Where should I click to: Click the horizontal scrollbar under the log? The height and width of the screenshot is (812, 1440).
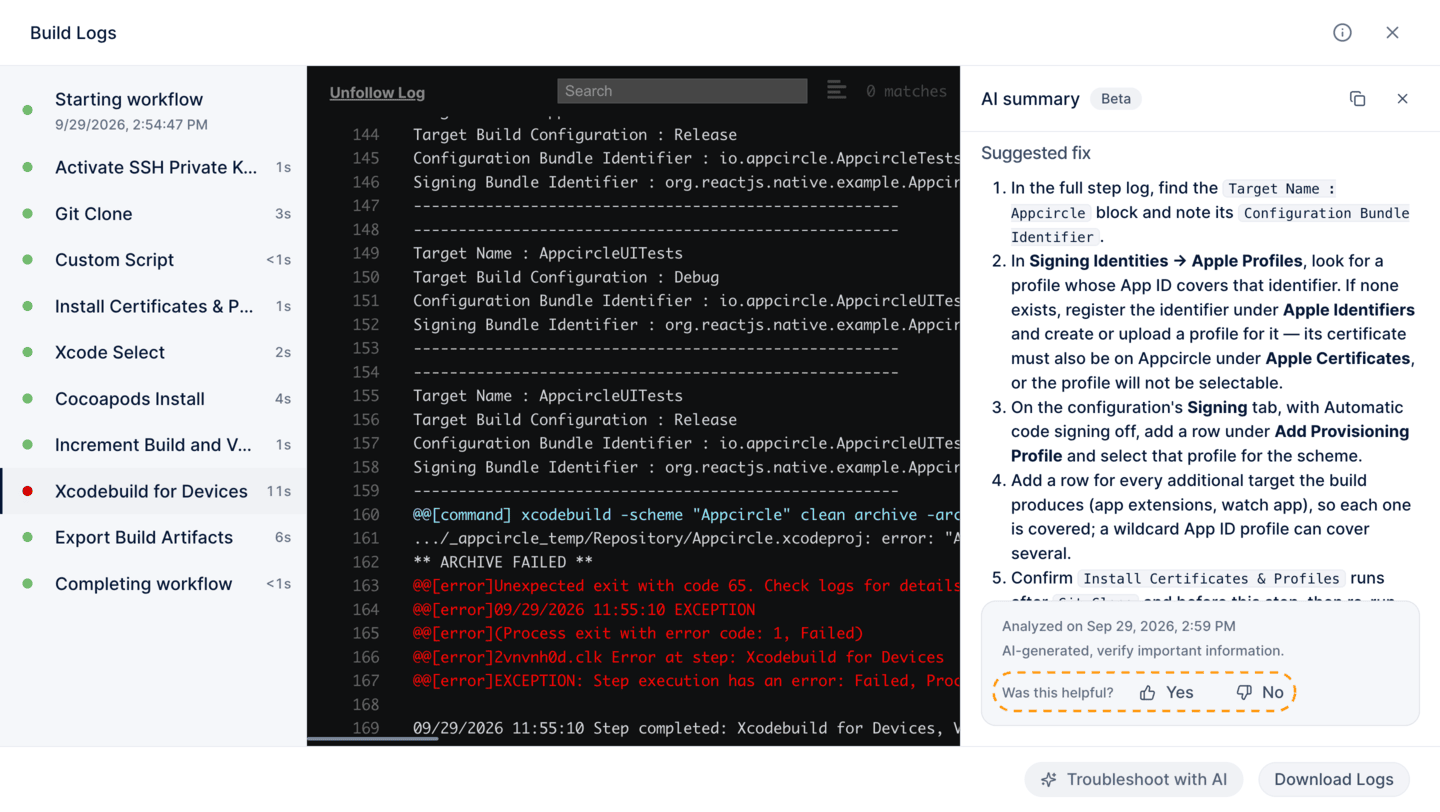click(372, 740)
